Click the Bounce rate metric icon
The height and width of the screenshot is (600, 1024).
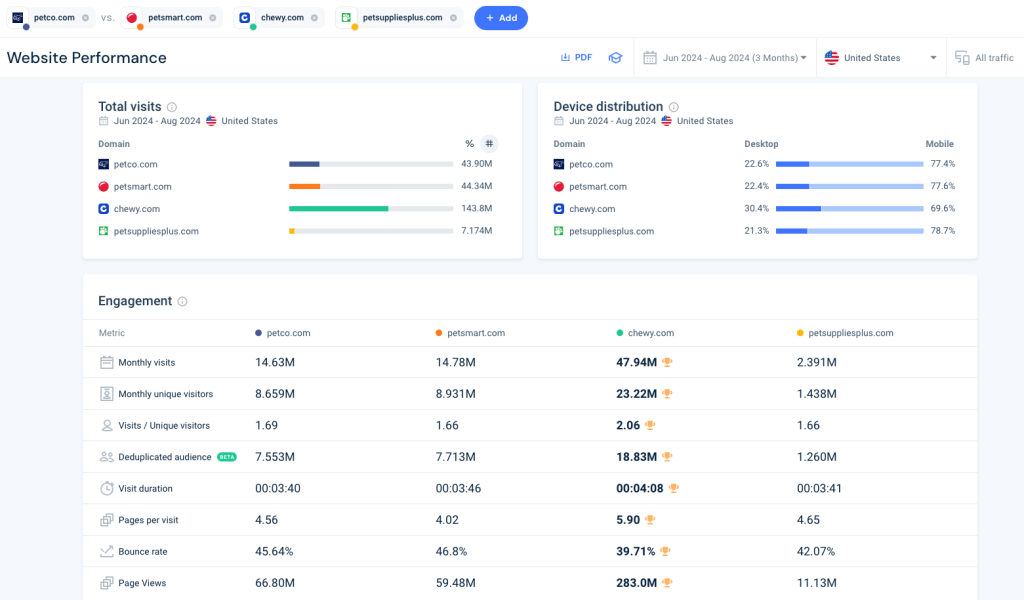[x=107, y=551]
